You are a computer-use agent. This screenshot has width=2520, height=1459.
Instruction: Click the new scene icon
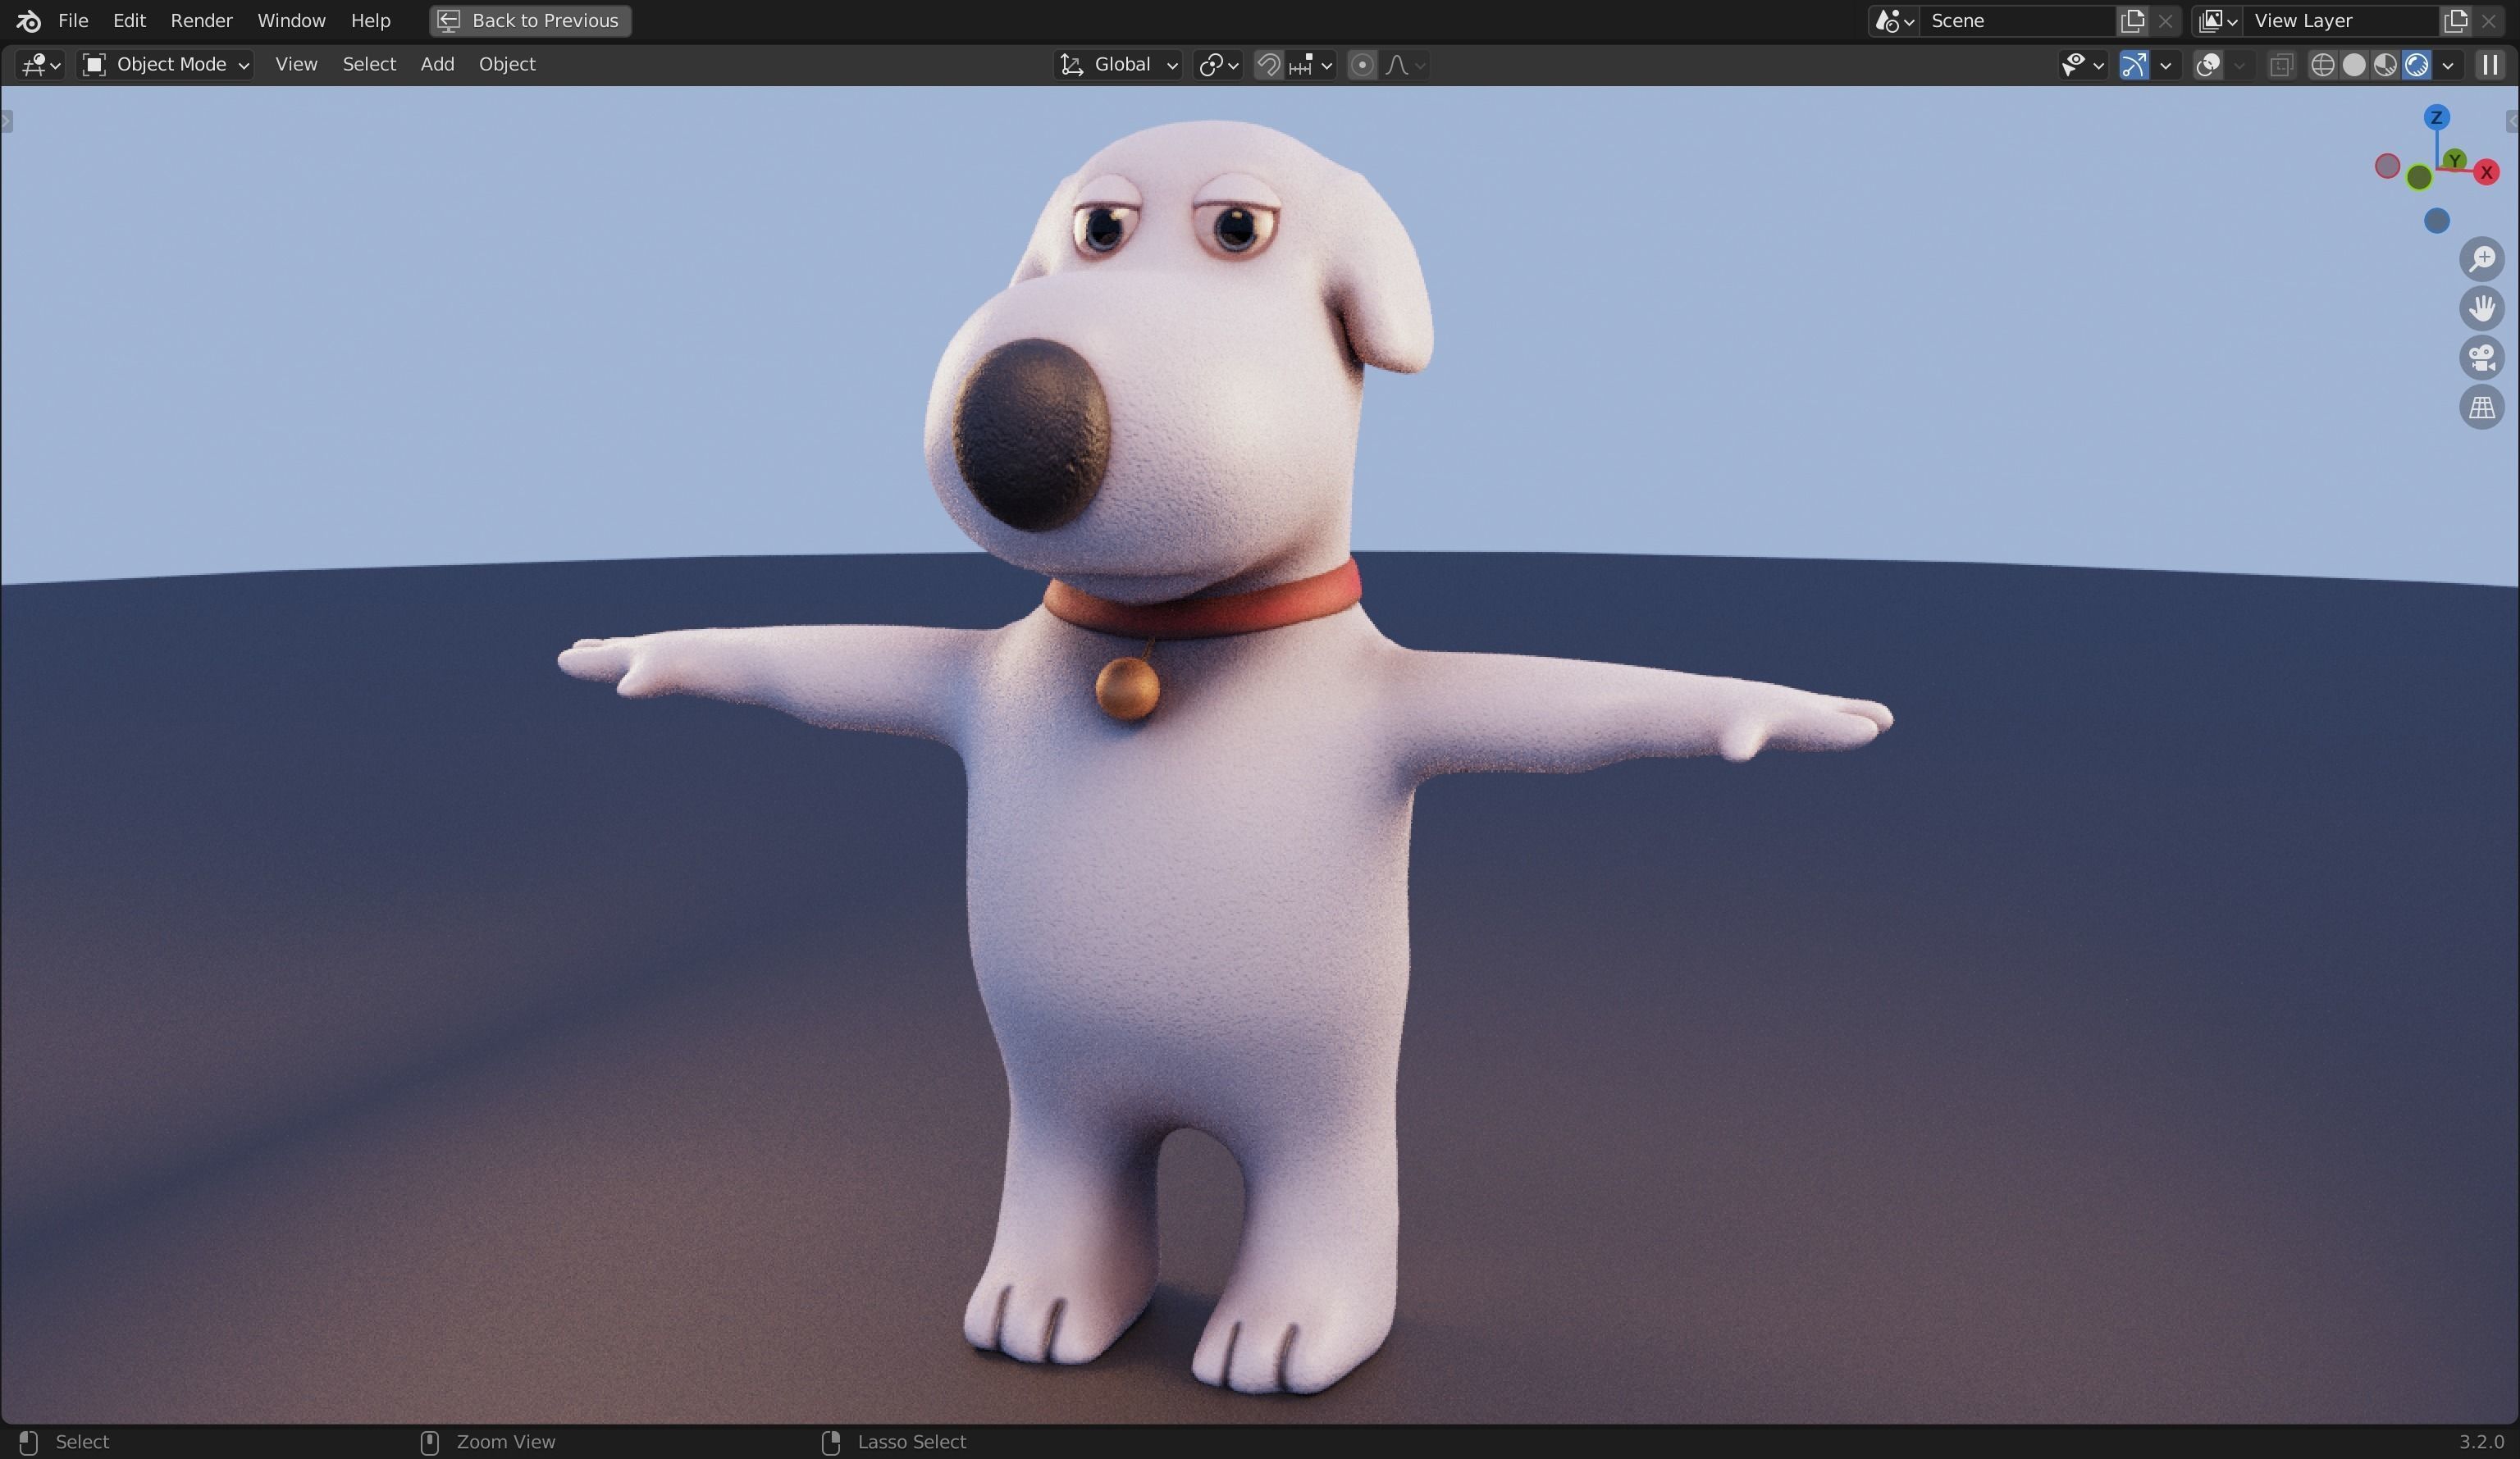point(2132,21)
